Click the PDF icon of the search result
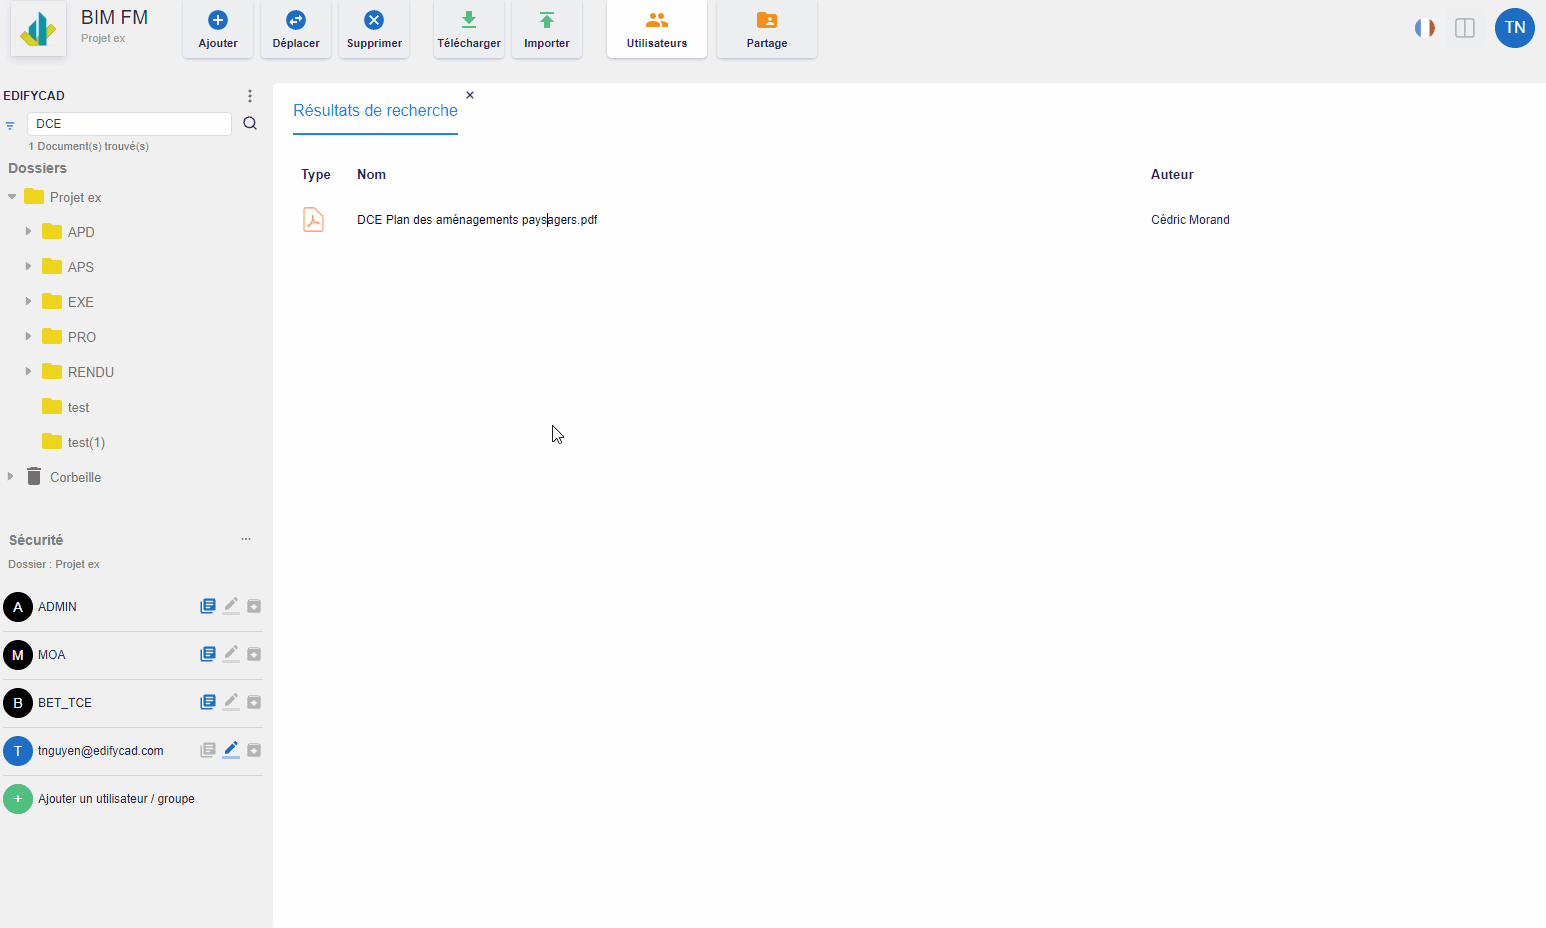 tap(313, 219)
